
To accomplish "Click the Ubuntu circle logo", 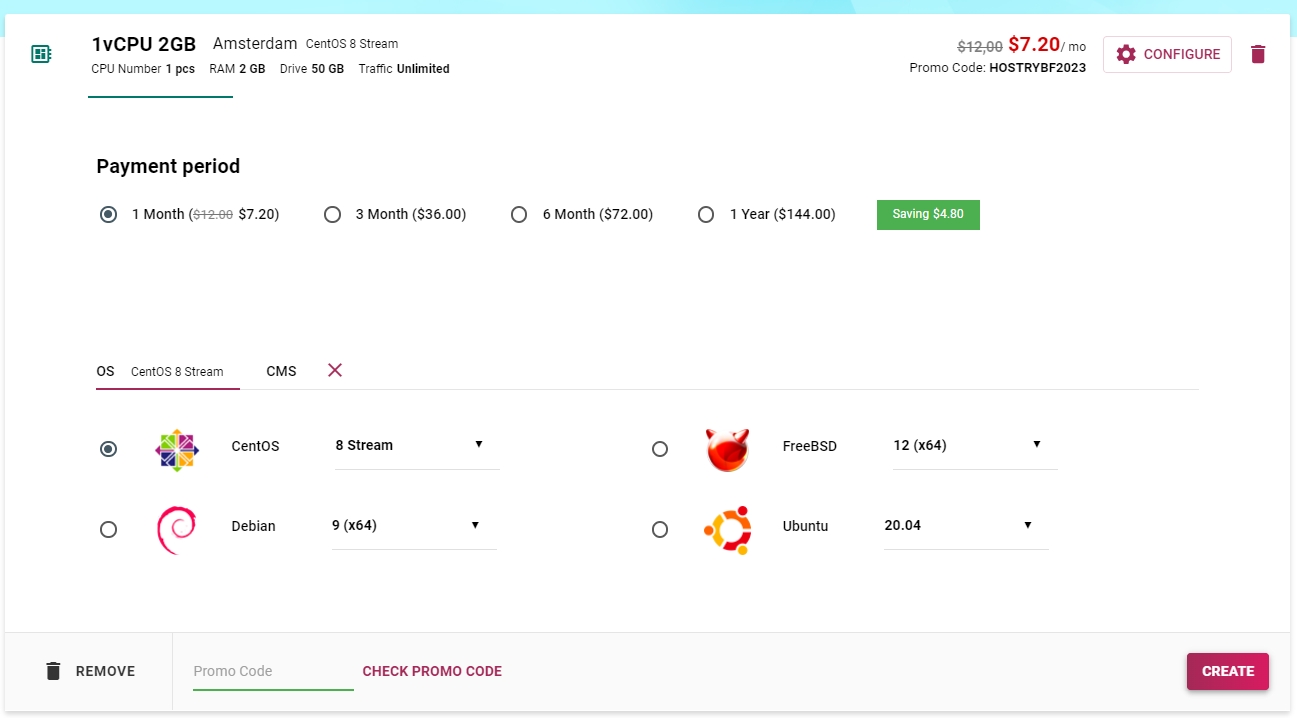I will pyautogui.click(x=727, y=529).
